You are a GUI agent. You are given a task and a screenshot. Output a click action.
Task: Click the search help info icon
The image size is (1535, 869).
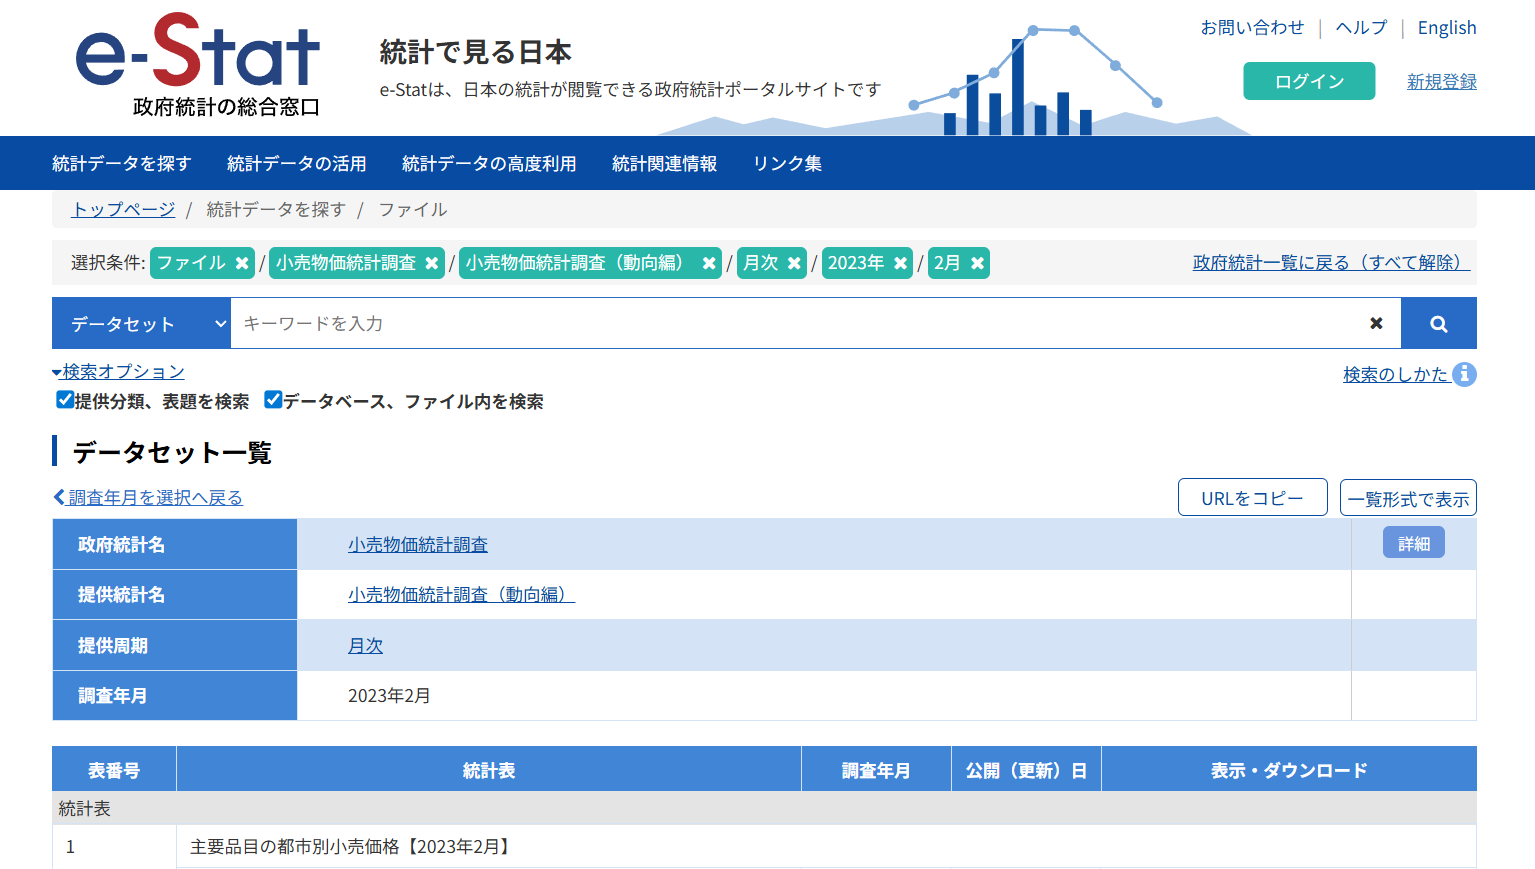(x=1464, y=374)
